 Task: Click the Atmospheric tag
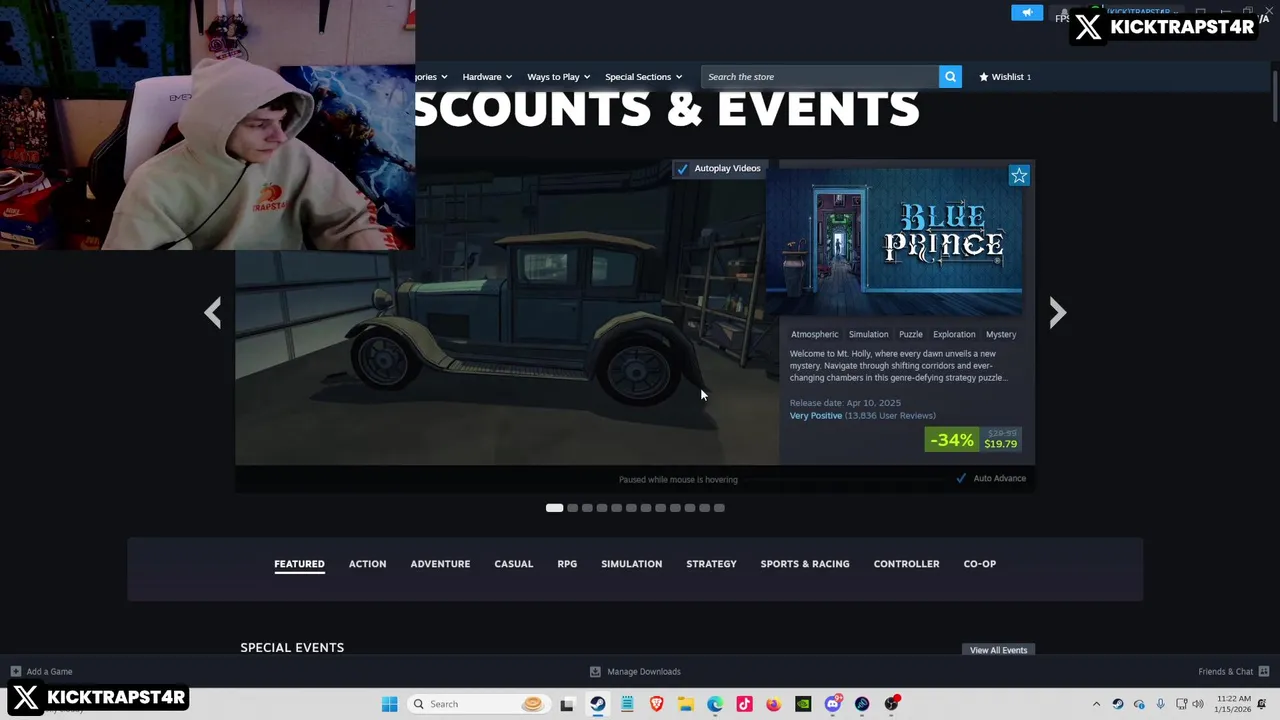pyautogui.click(x=815, y=334)
